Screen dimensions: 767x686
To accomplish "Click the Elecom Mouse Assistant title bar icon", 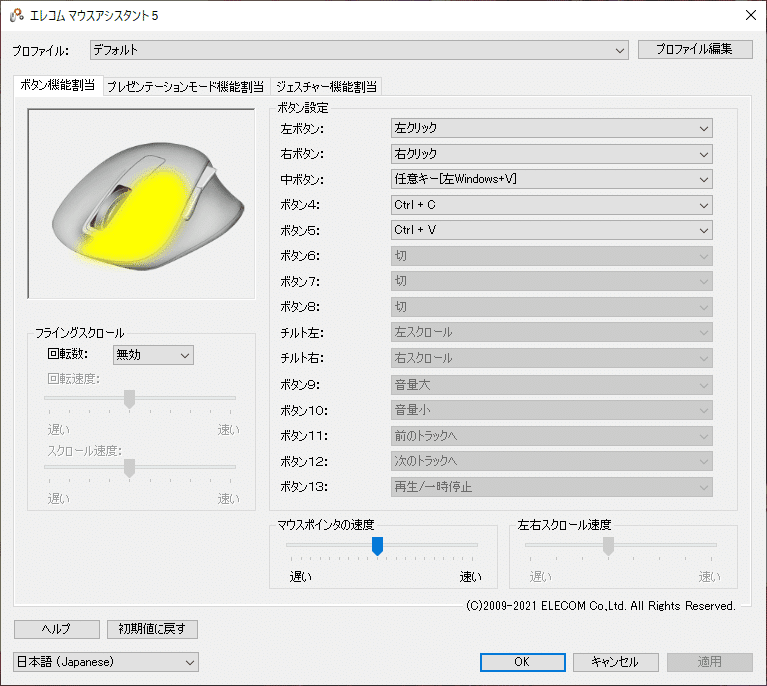I will click(x=17, y=15).
